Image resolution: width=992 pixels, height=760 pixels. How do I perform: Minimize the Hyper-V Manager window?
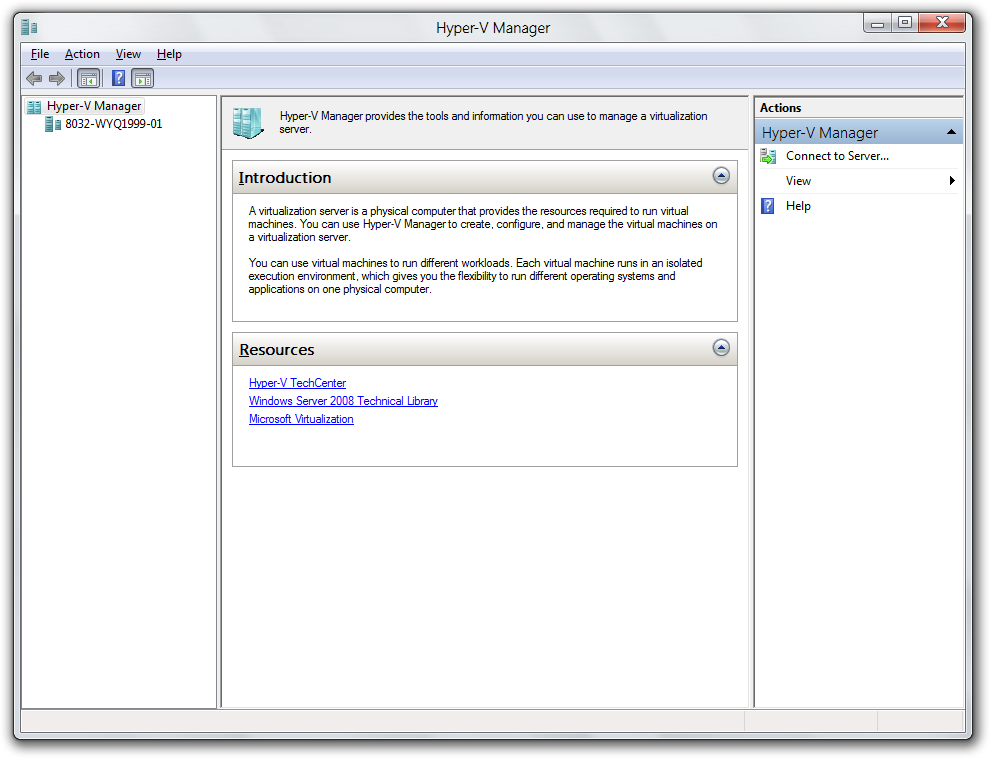click(x=877, y=23)
